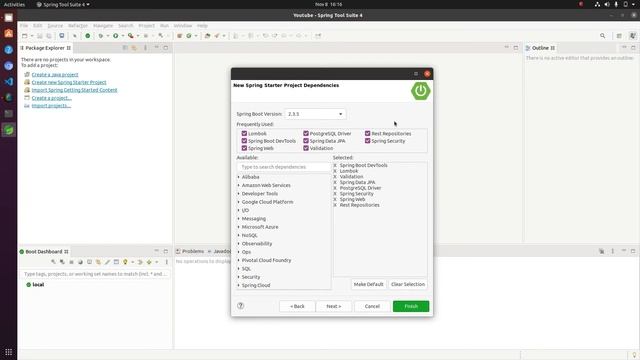The height and width of the screenshot is (360, 640).
Task: Expand Google Cloud Platform category
Action: [239, 202]
